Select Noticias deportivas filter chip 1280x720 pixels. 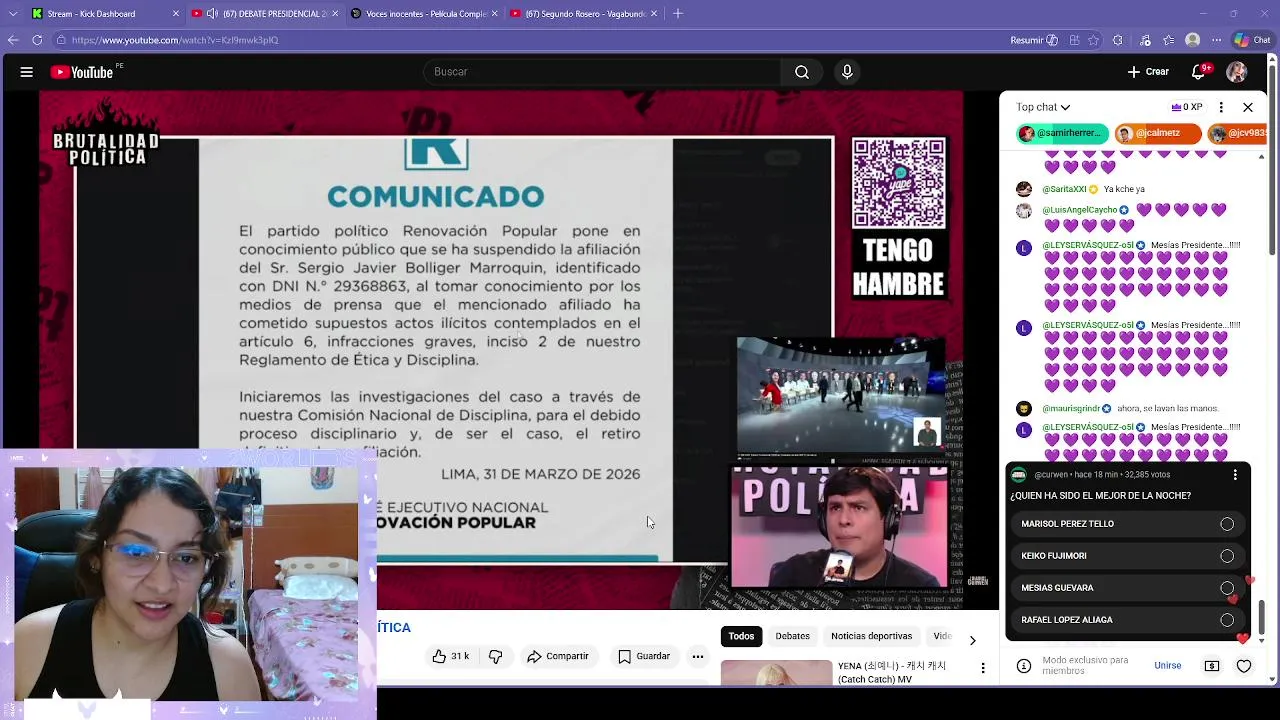872,636
